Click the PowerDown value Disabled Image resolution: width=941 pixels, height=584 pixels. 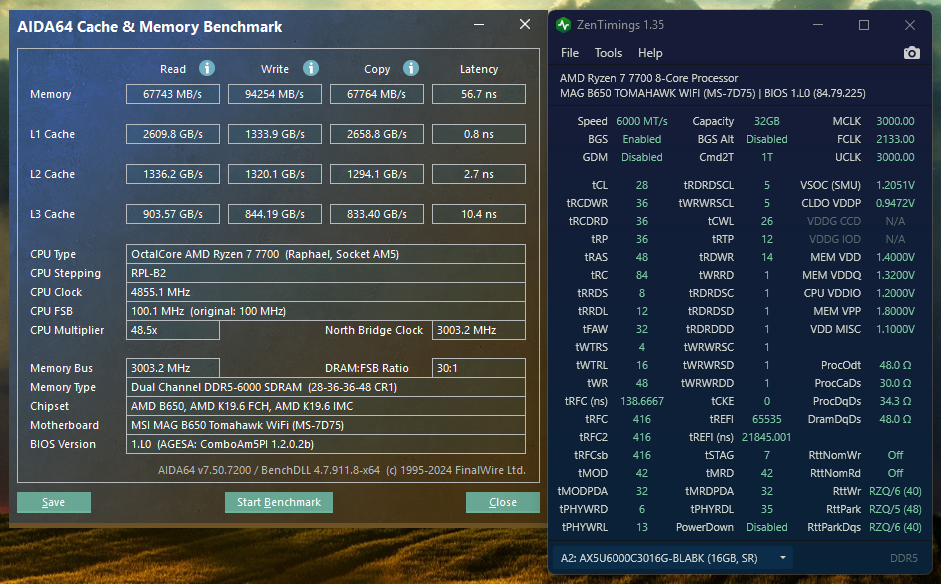click(x=766, y=527)
